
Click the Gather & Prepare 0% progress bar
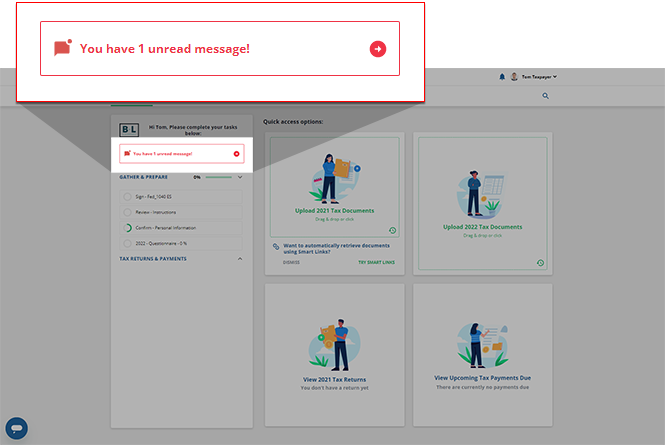point(218,177)
